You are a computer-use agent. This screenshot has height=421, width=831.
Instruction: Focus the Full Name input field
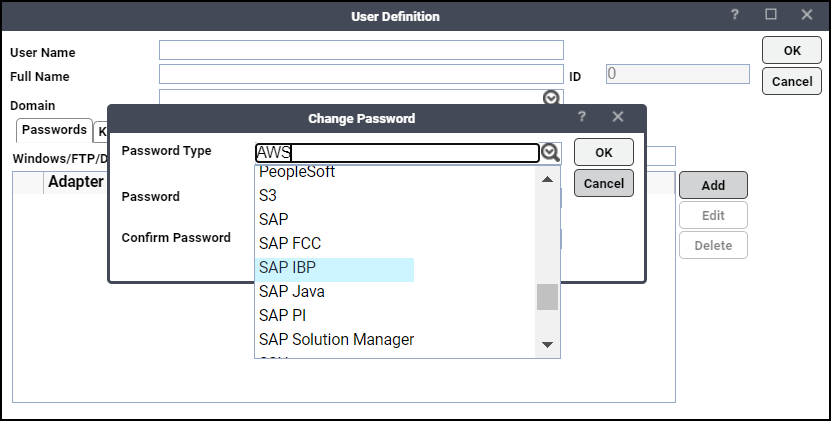pos(361,74)
